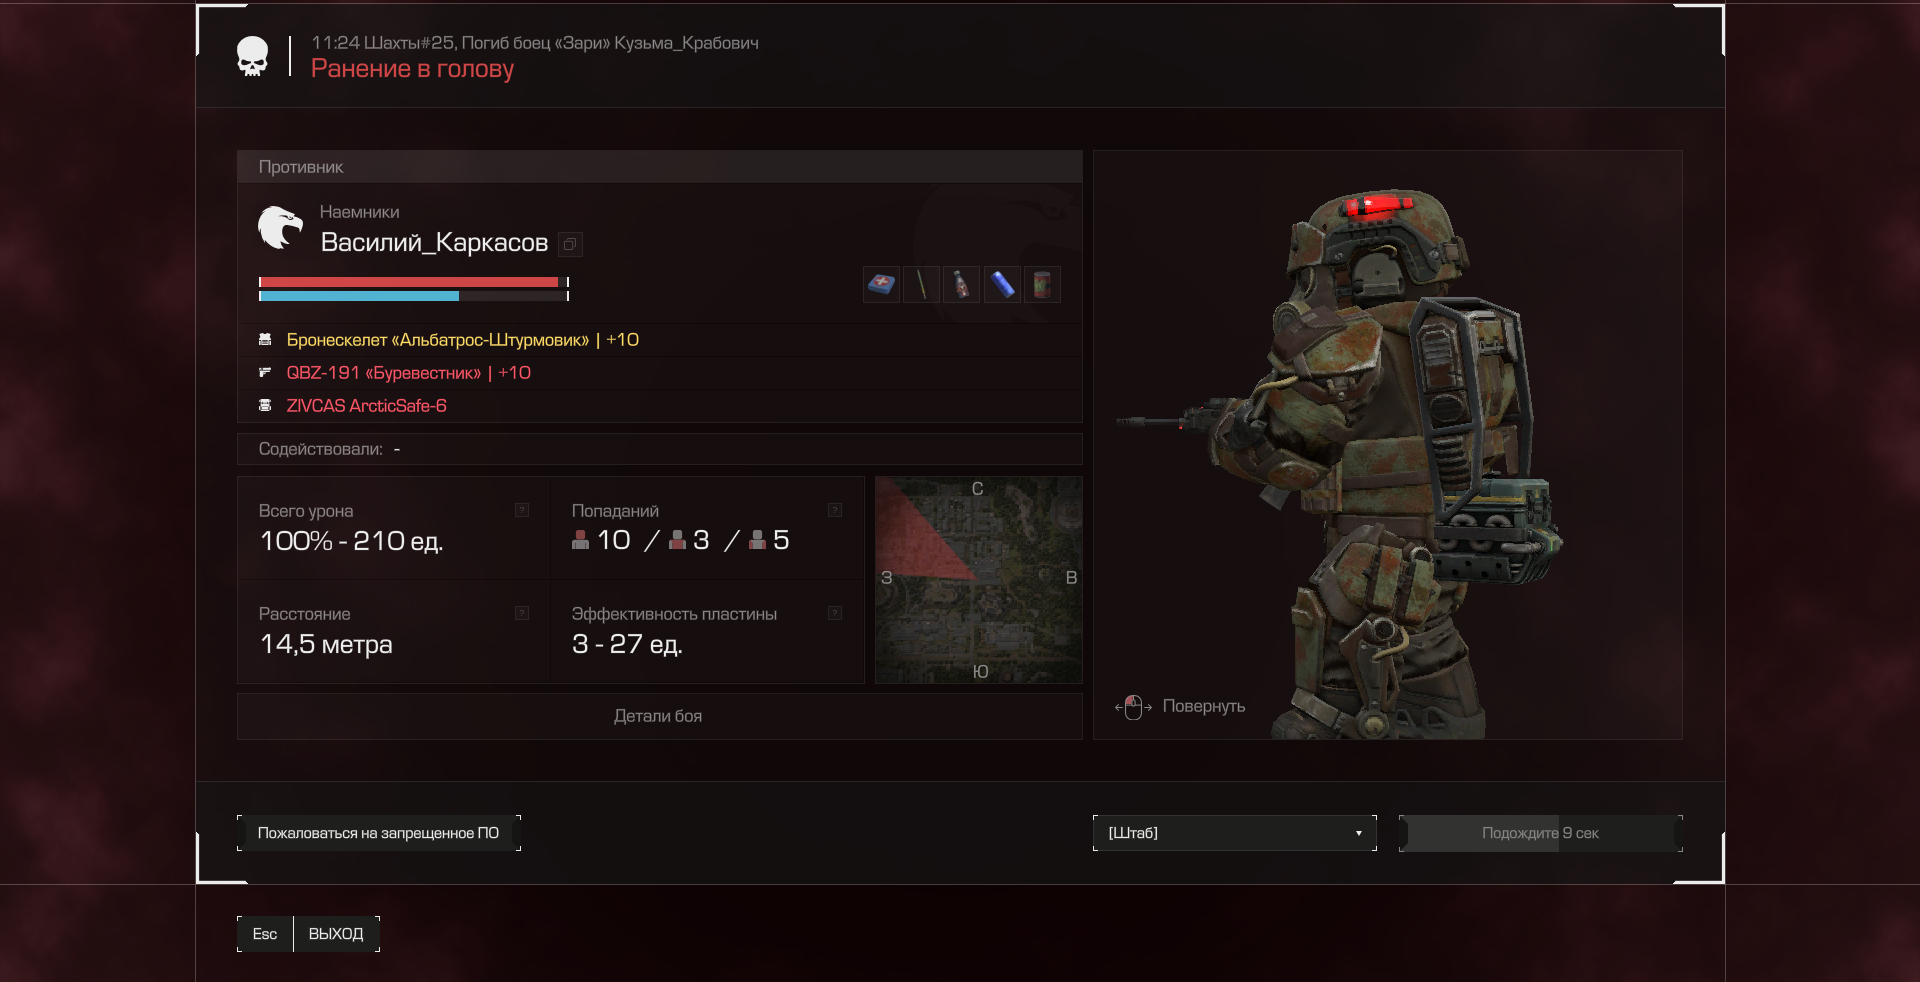Click the canned food item icon

(x=1042, y=285)
